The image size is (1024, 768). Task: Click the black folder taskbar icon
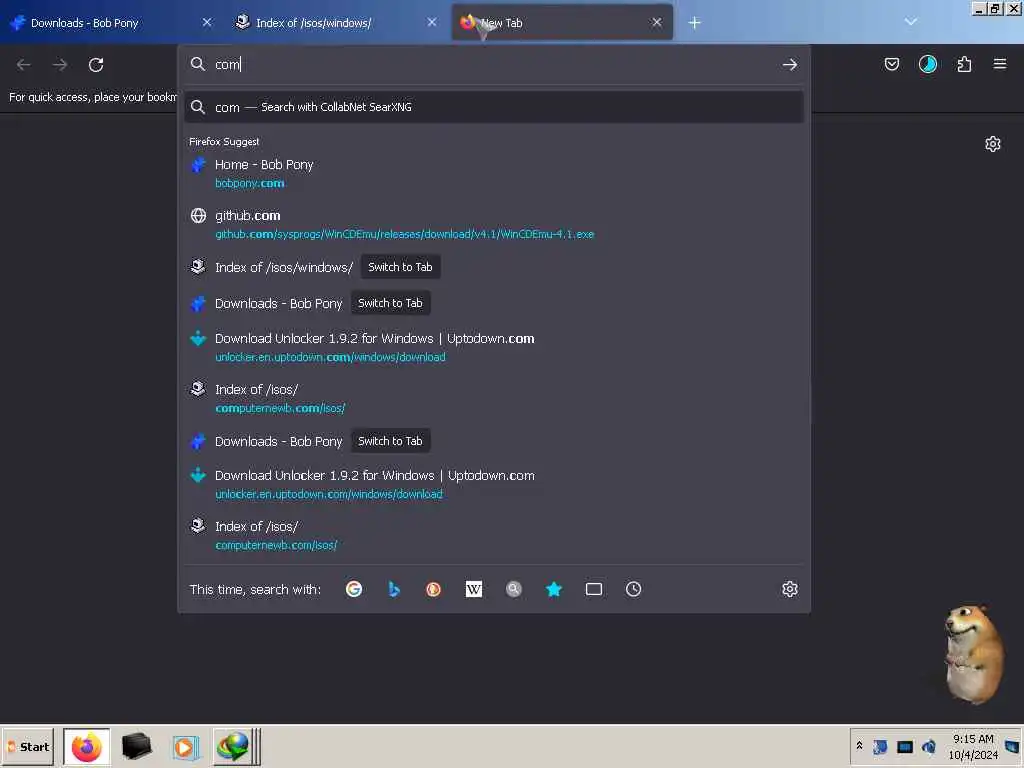136,746
